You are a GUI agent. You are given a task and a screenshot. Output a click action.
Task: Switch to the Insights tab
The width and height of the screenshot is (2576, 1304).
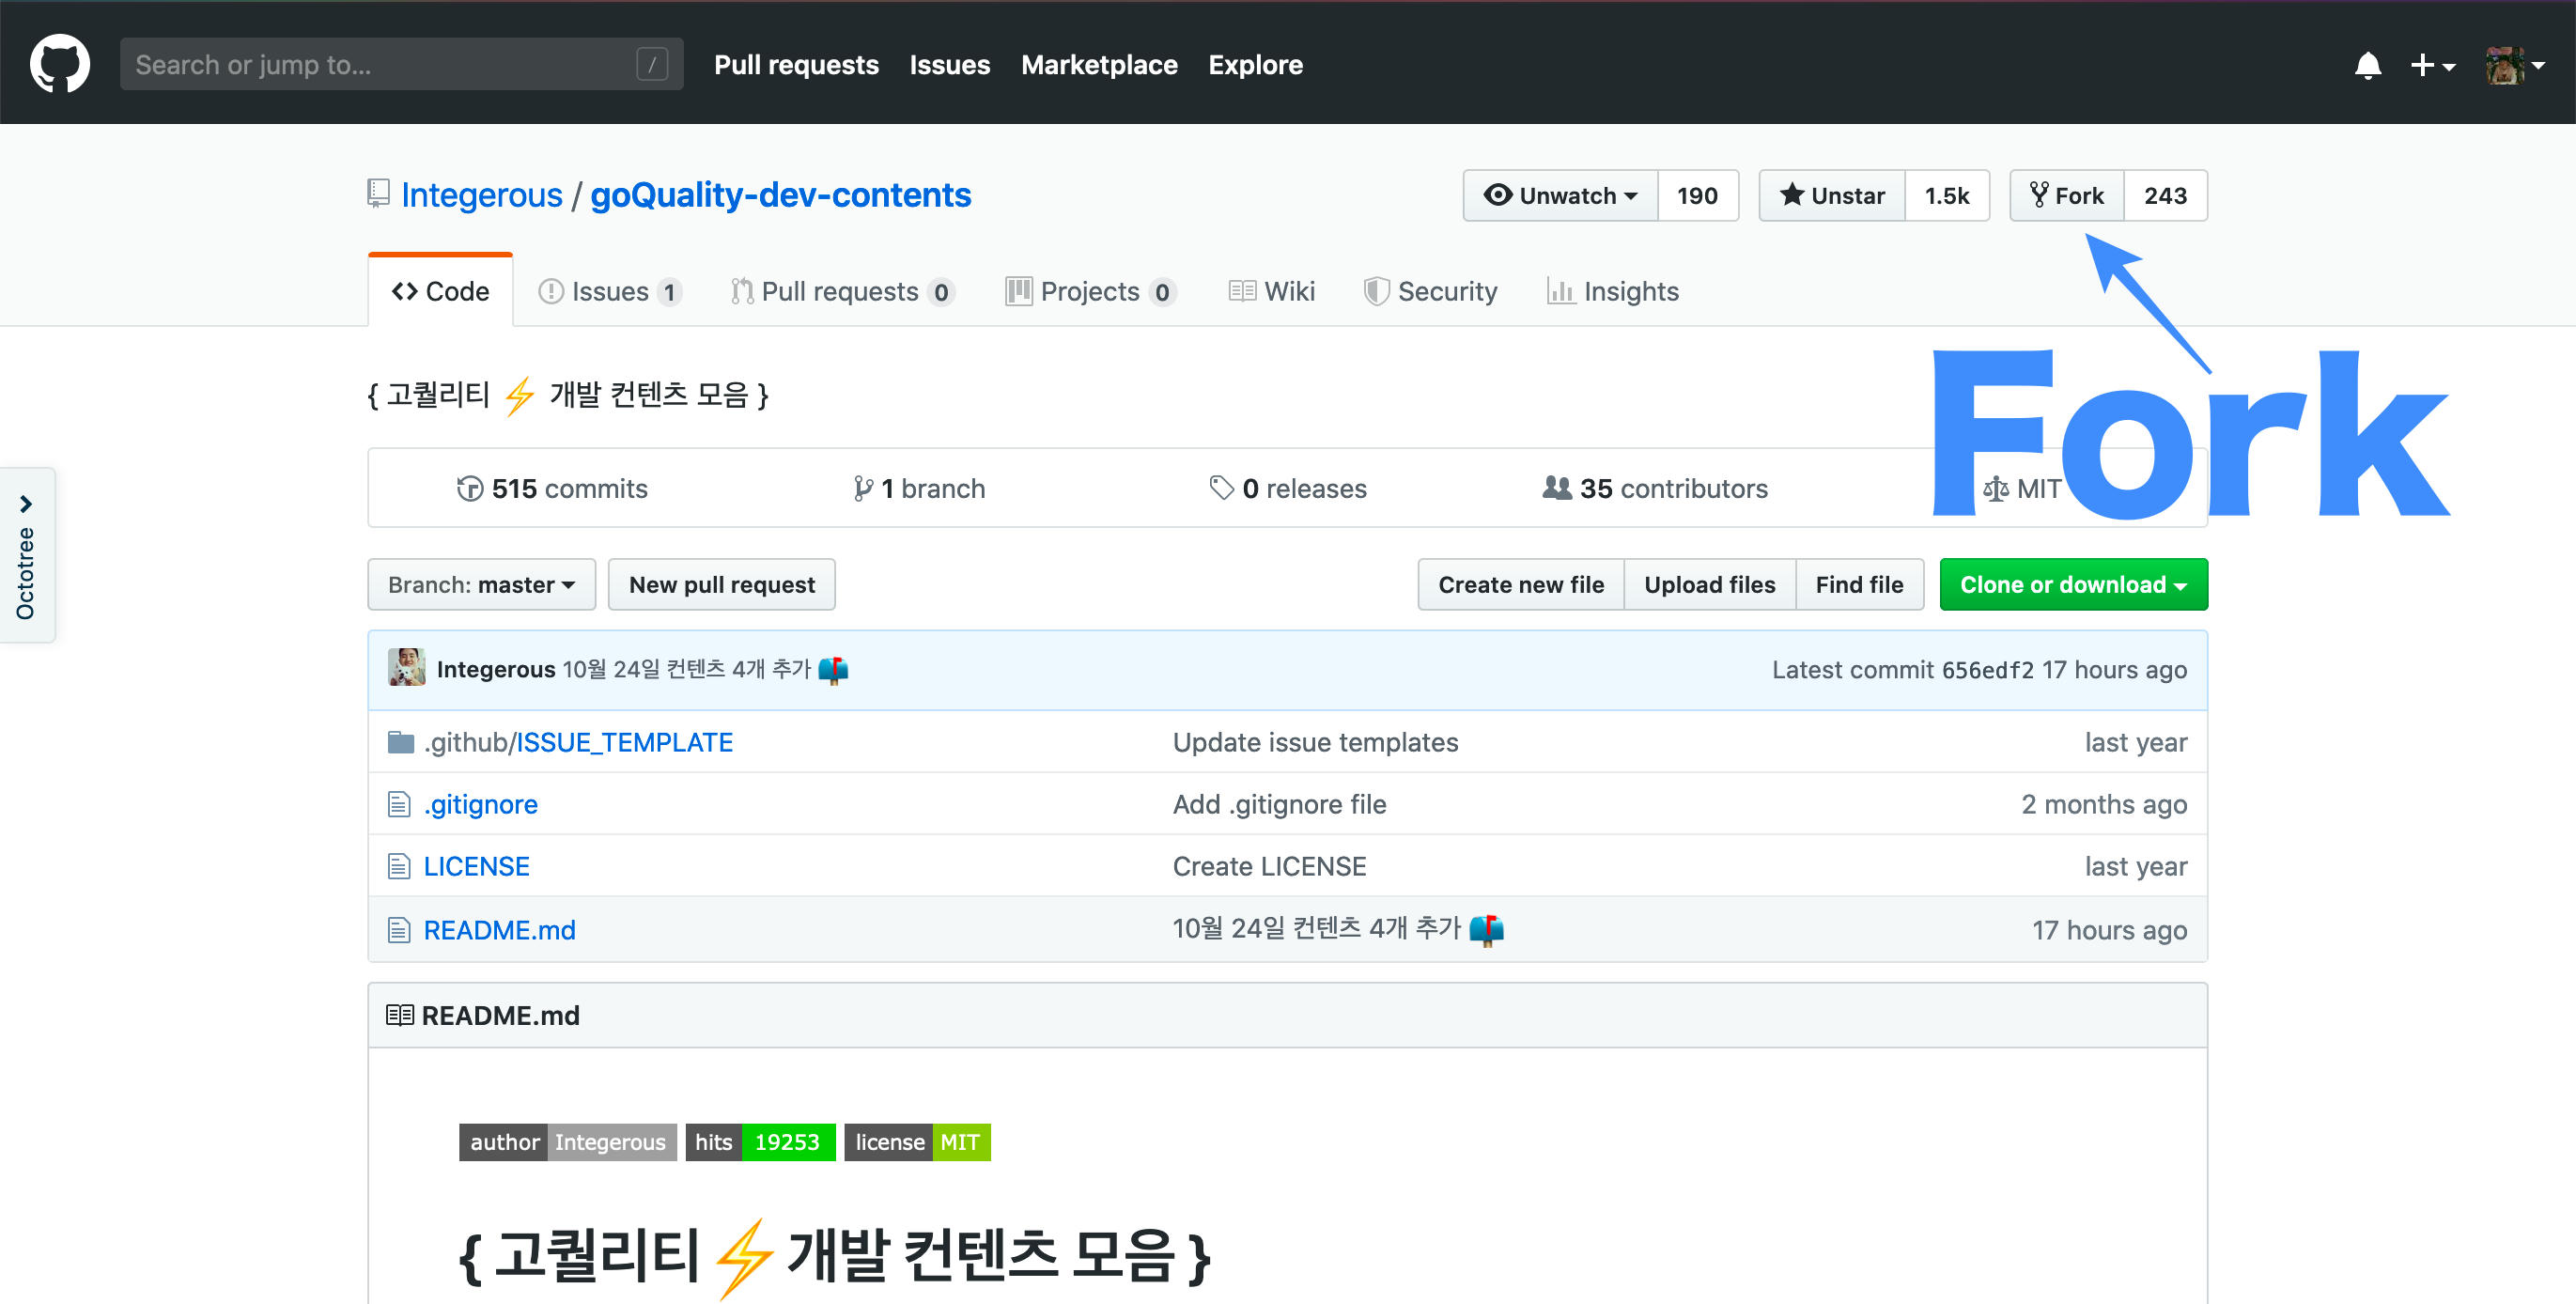point(1612,292)
